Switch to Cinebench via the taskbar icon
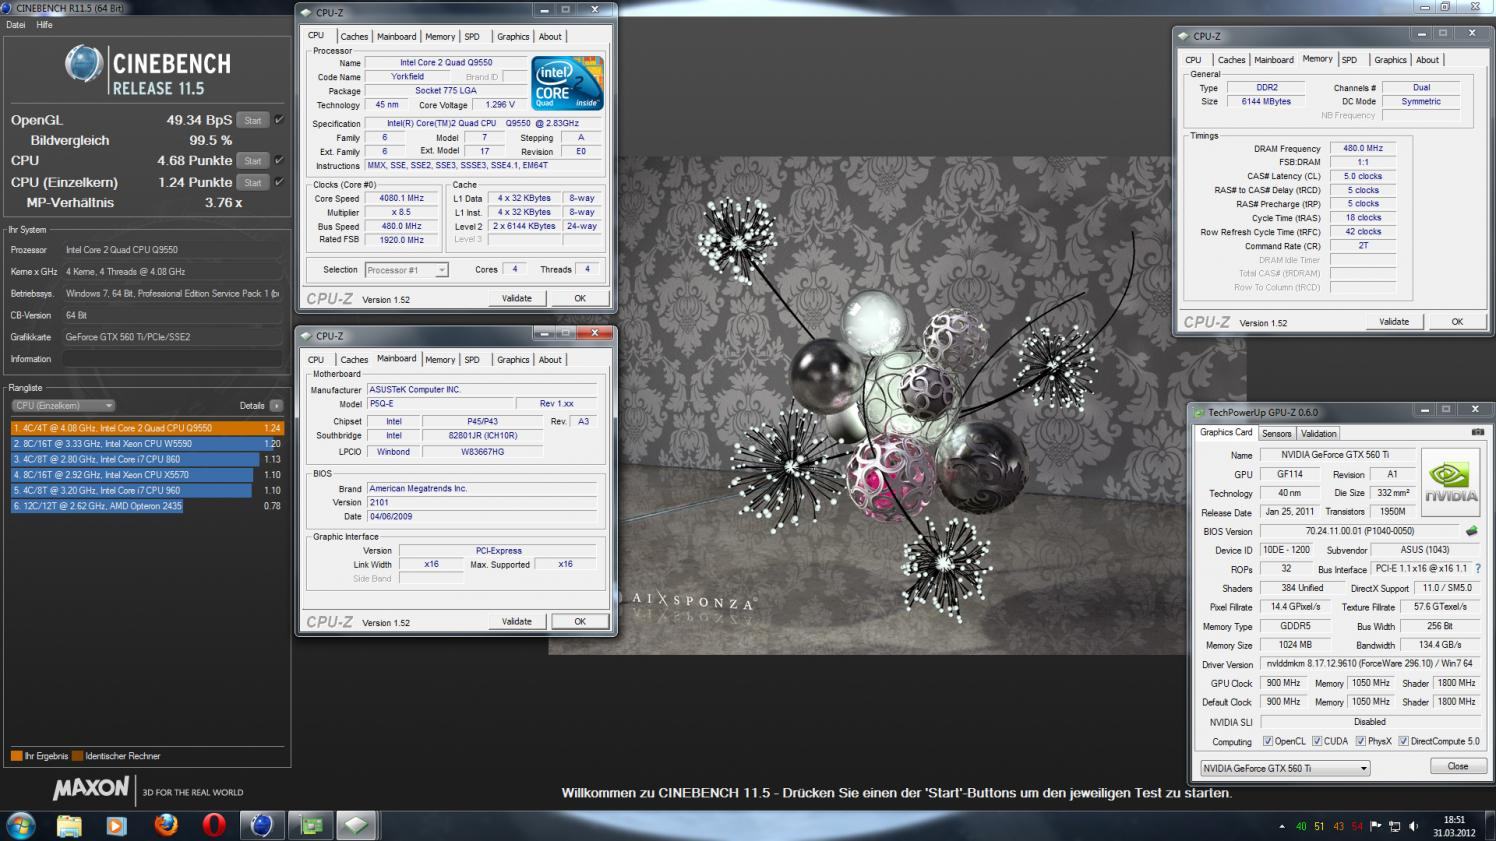 [262, 825]
